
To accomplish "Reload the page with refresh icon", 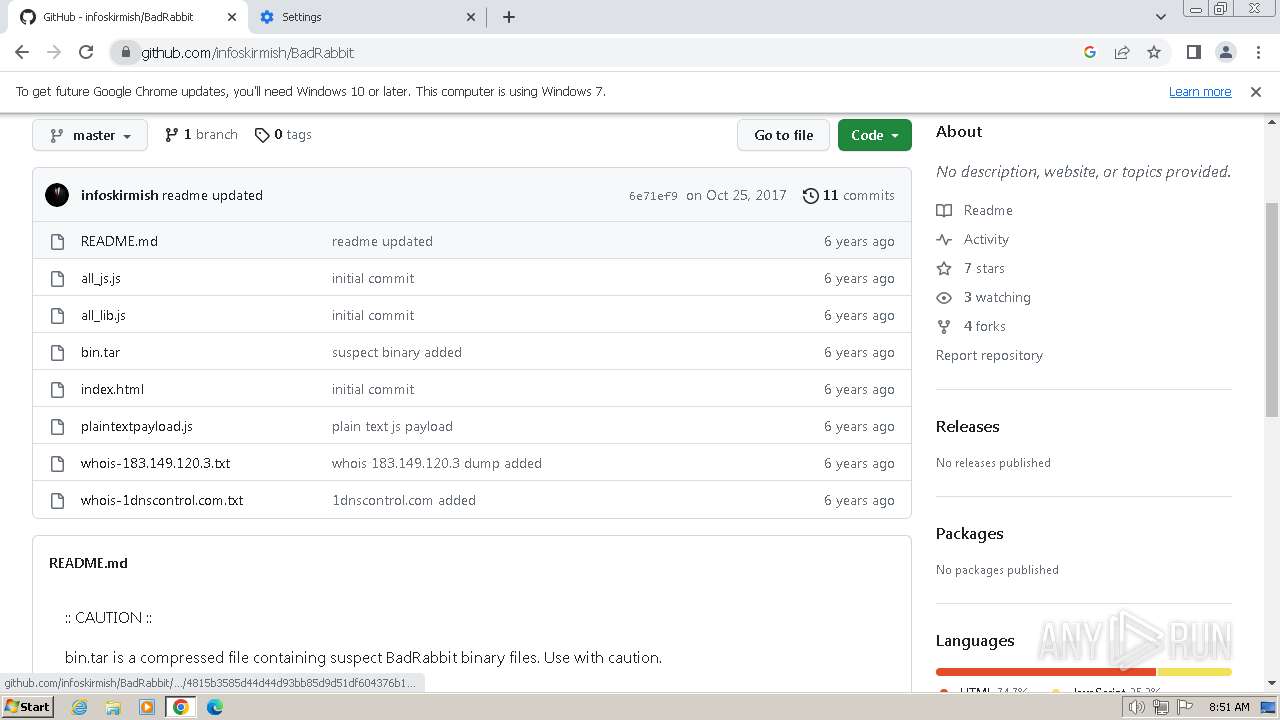I will (86, 52).
